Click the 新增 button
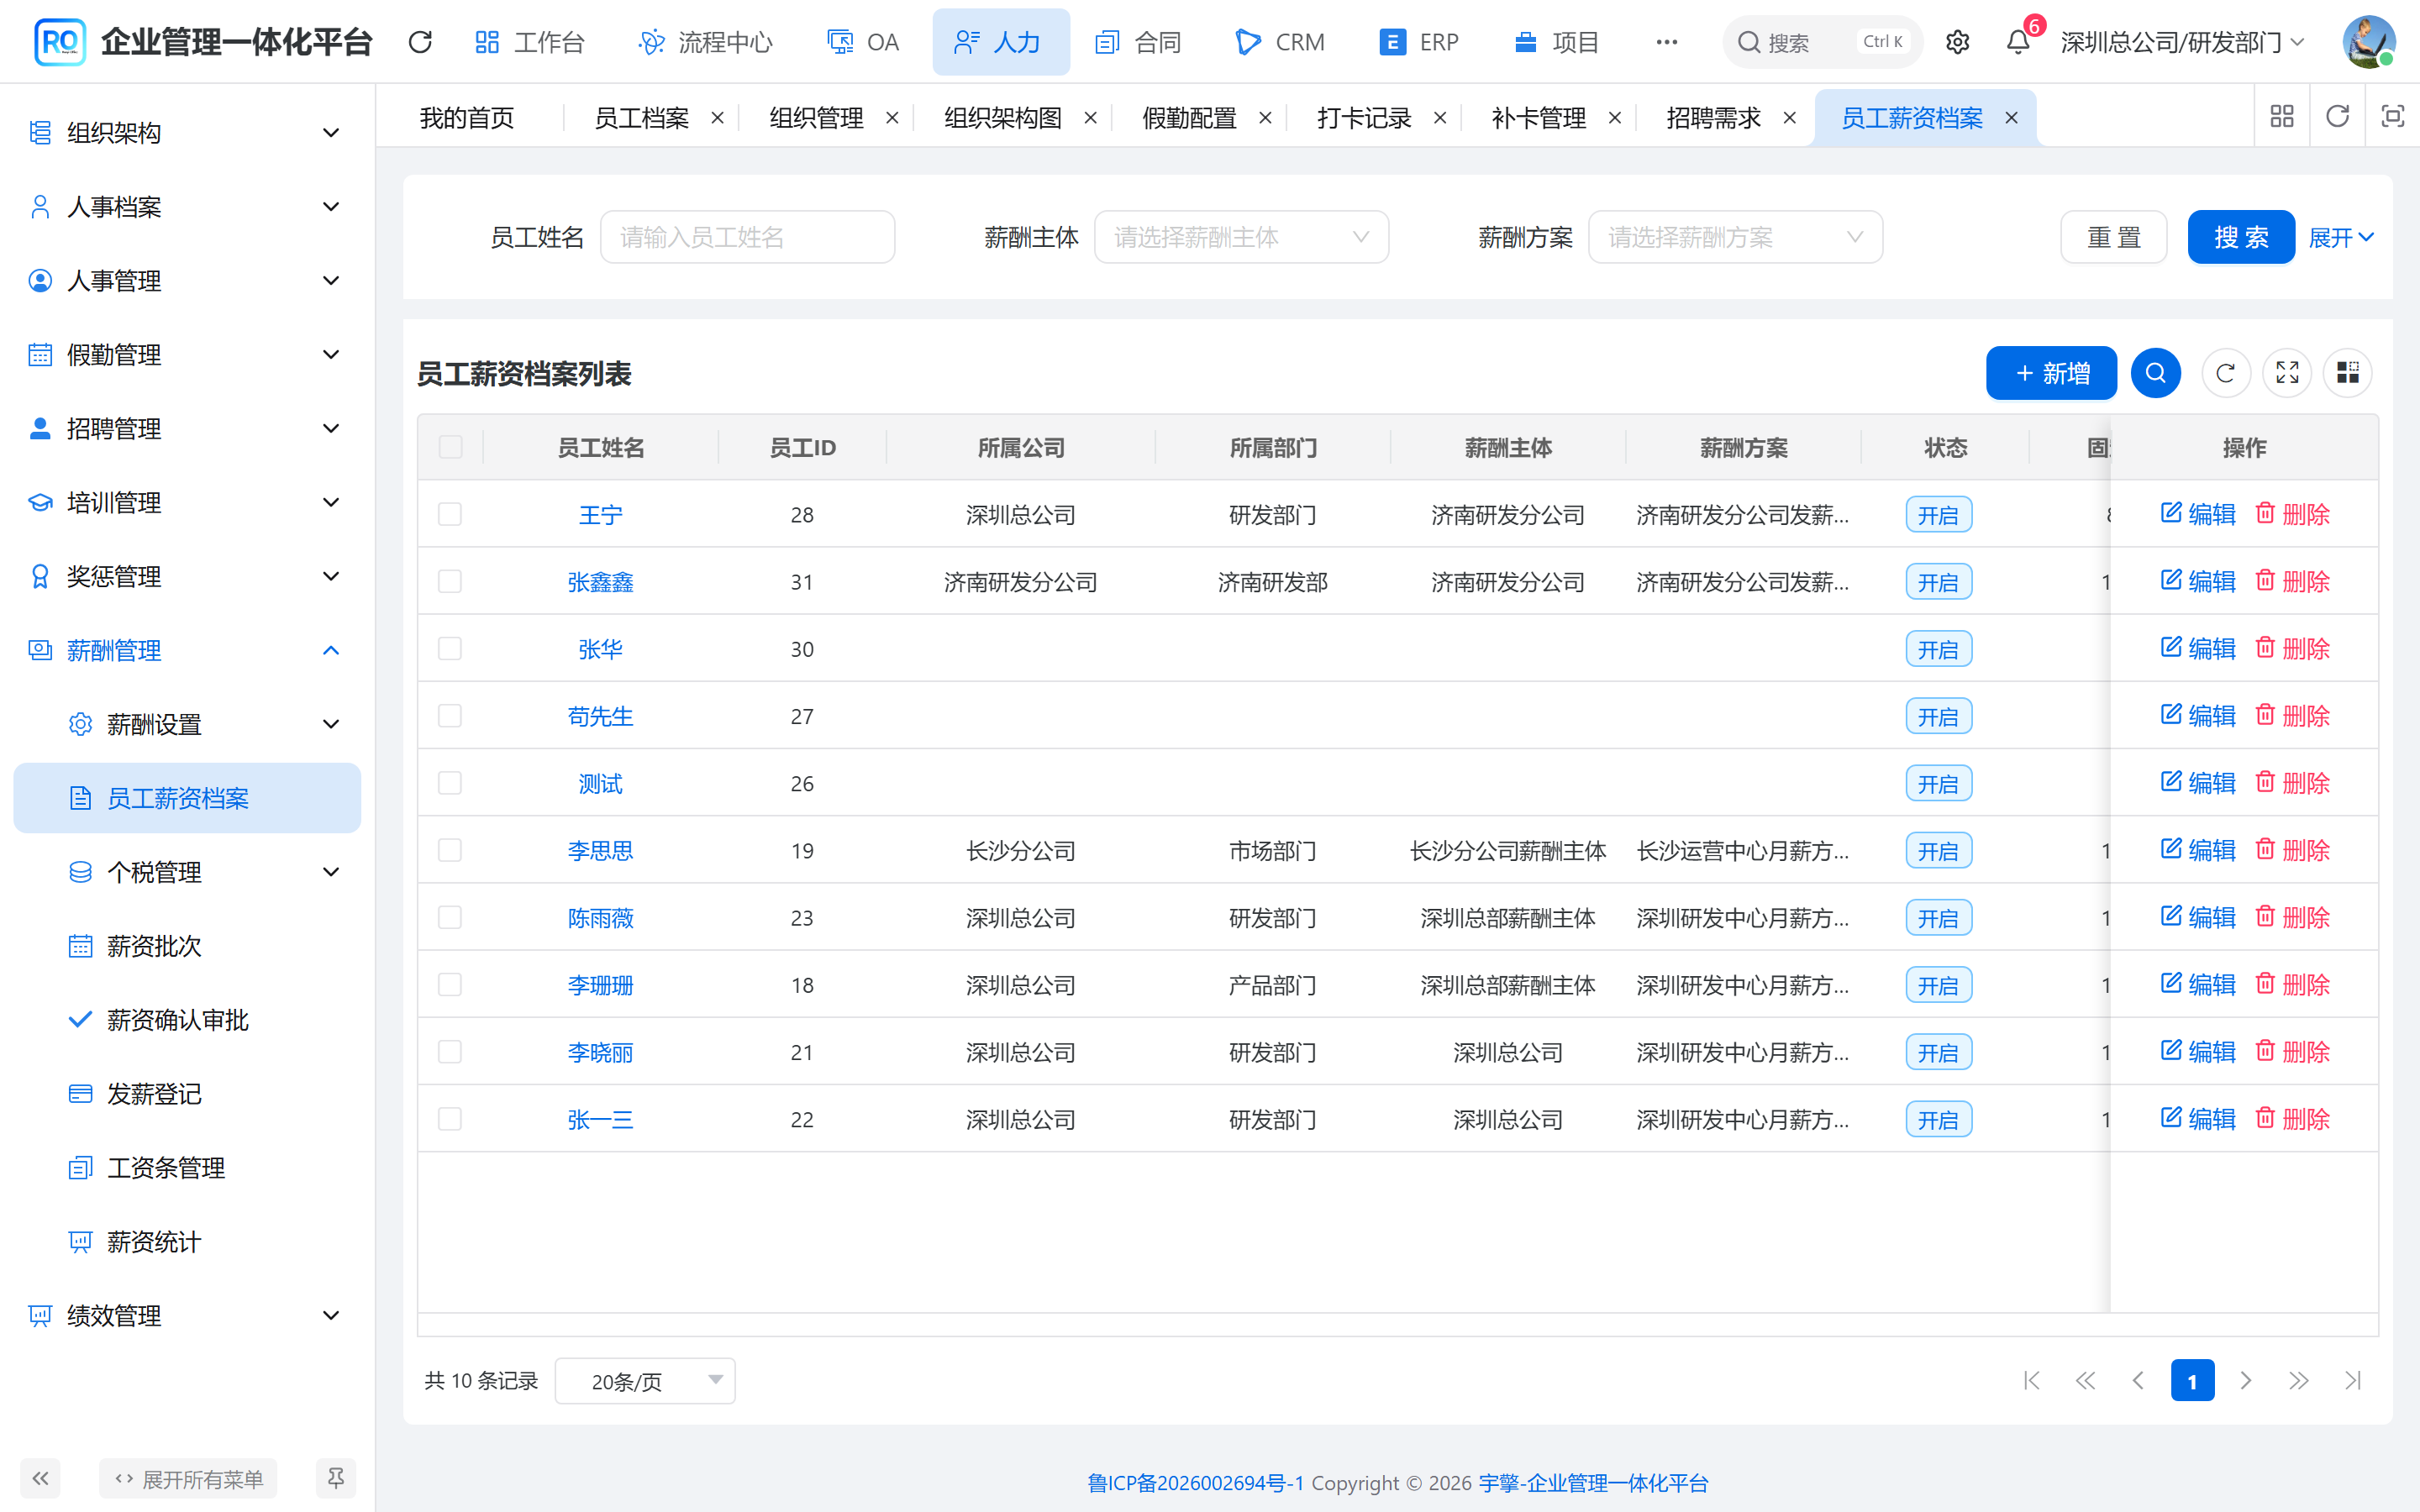Screen dimensions: 2420x1512 pos(2051,373)
